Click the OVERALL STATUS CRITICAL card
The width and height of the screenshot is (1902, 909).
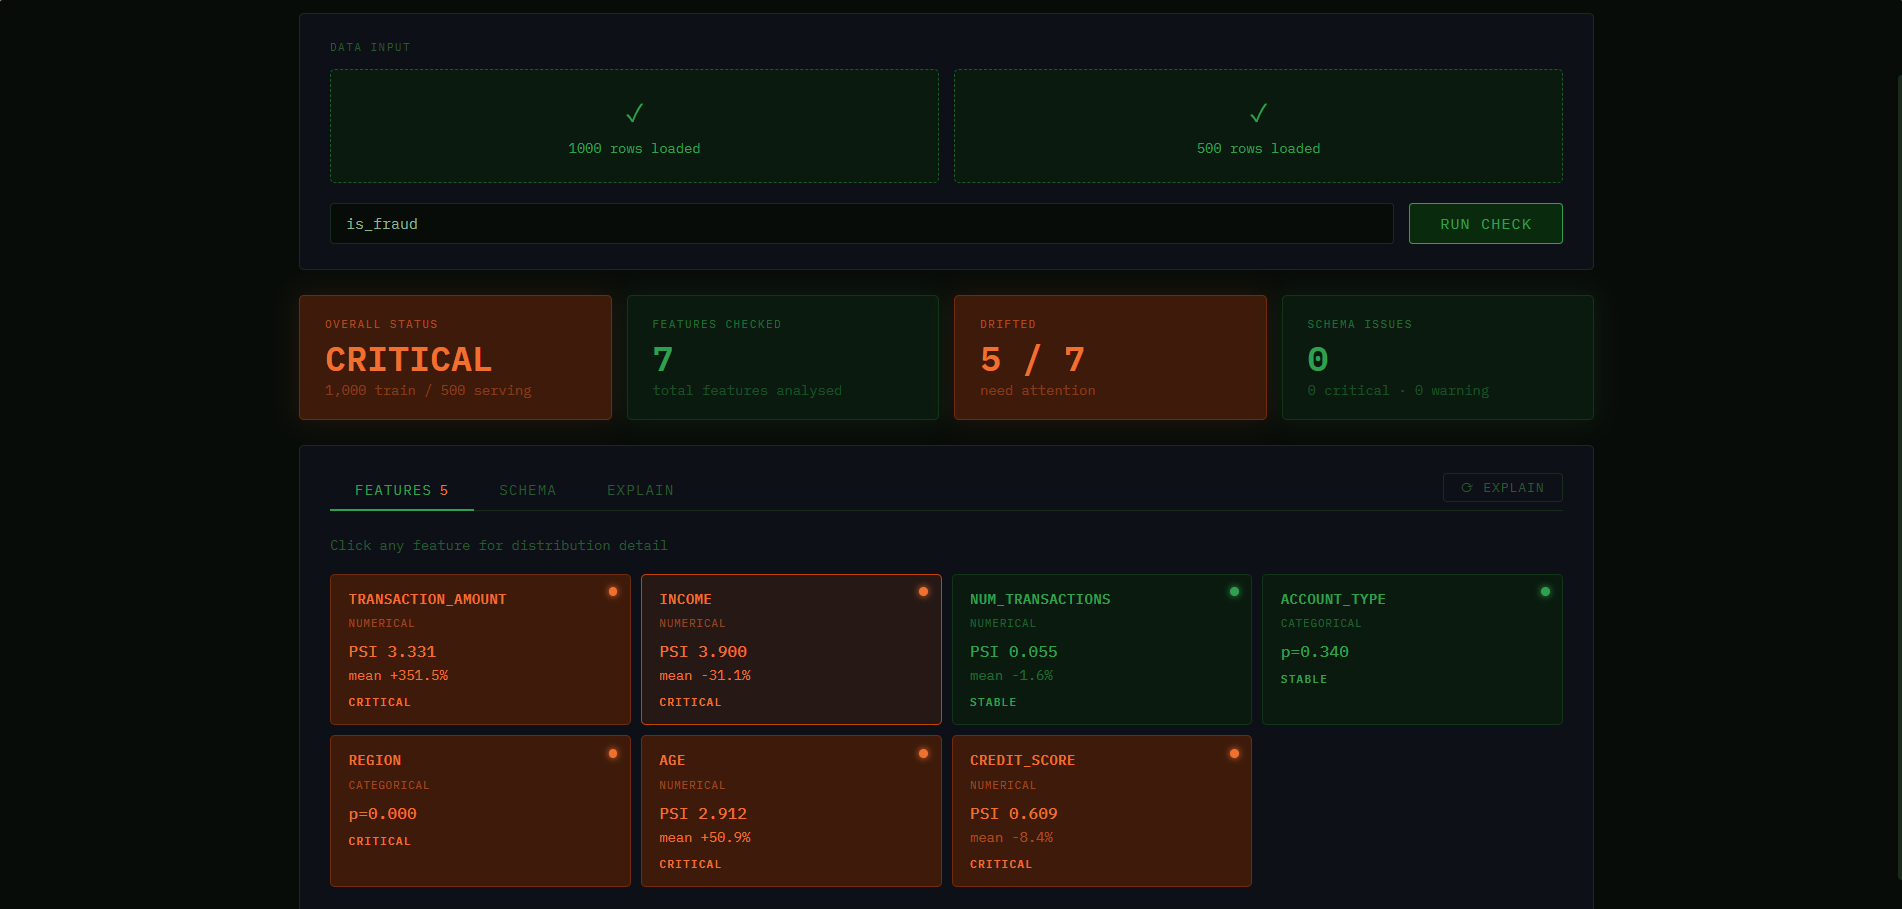(455, 357)
